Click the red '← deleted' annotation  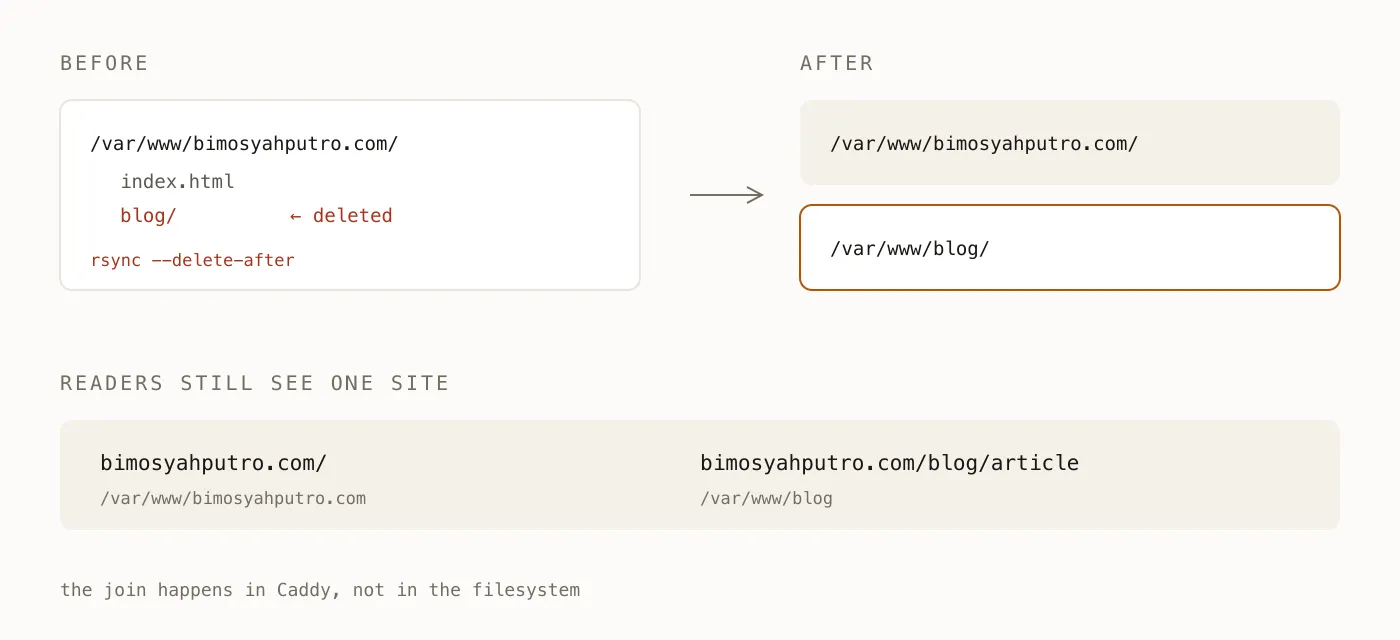tap(341, 215)
